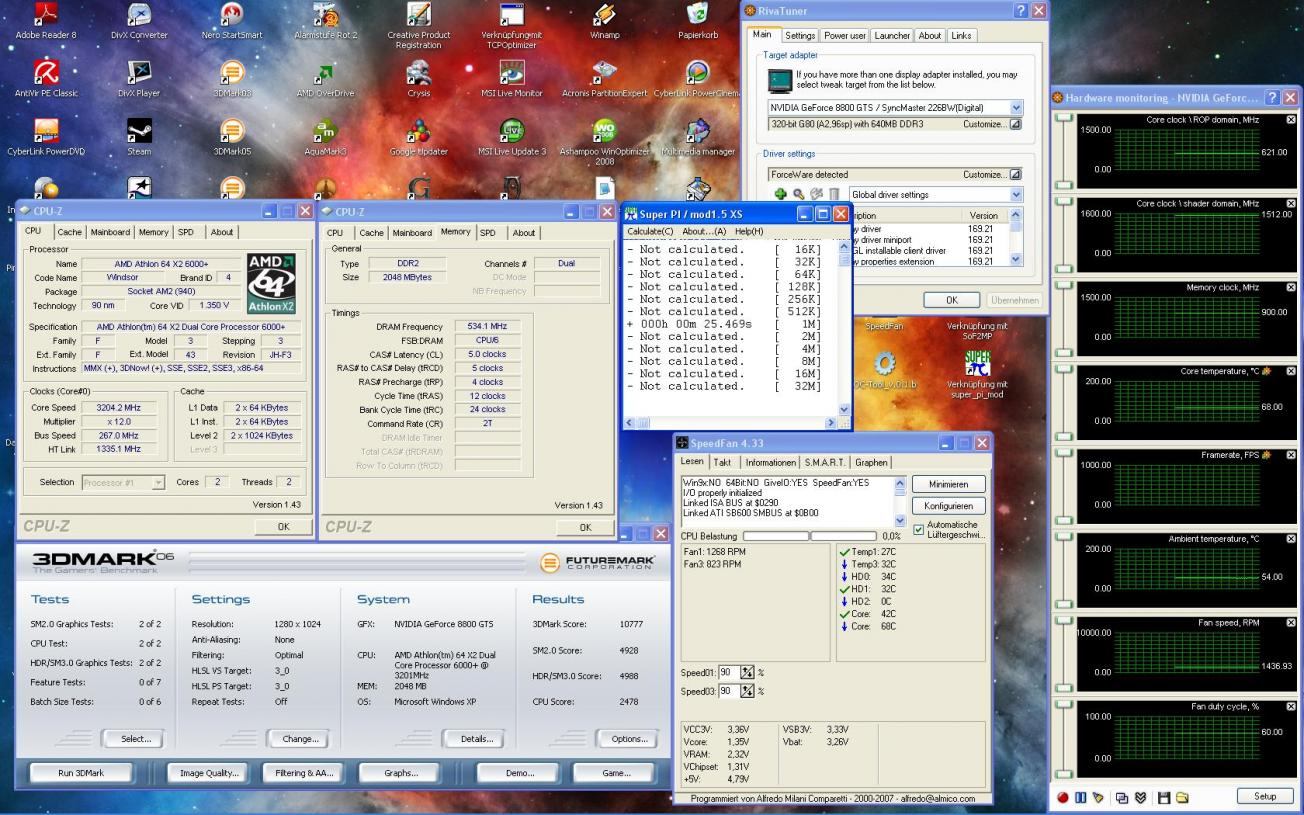The height and width of the screenshot is (815, 1304).
Task: Click Image Quality... button in 3DMark06
Action: coord(208,773)
